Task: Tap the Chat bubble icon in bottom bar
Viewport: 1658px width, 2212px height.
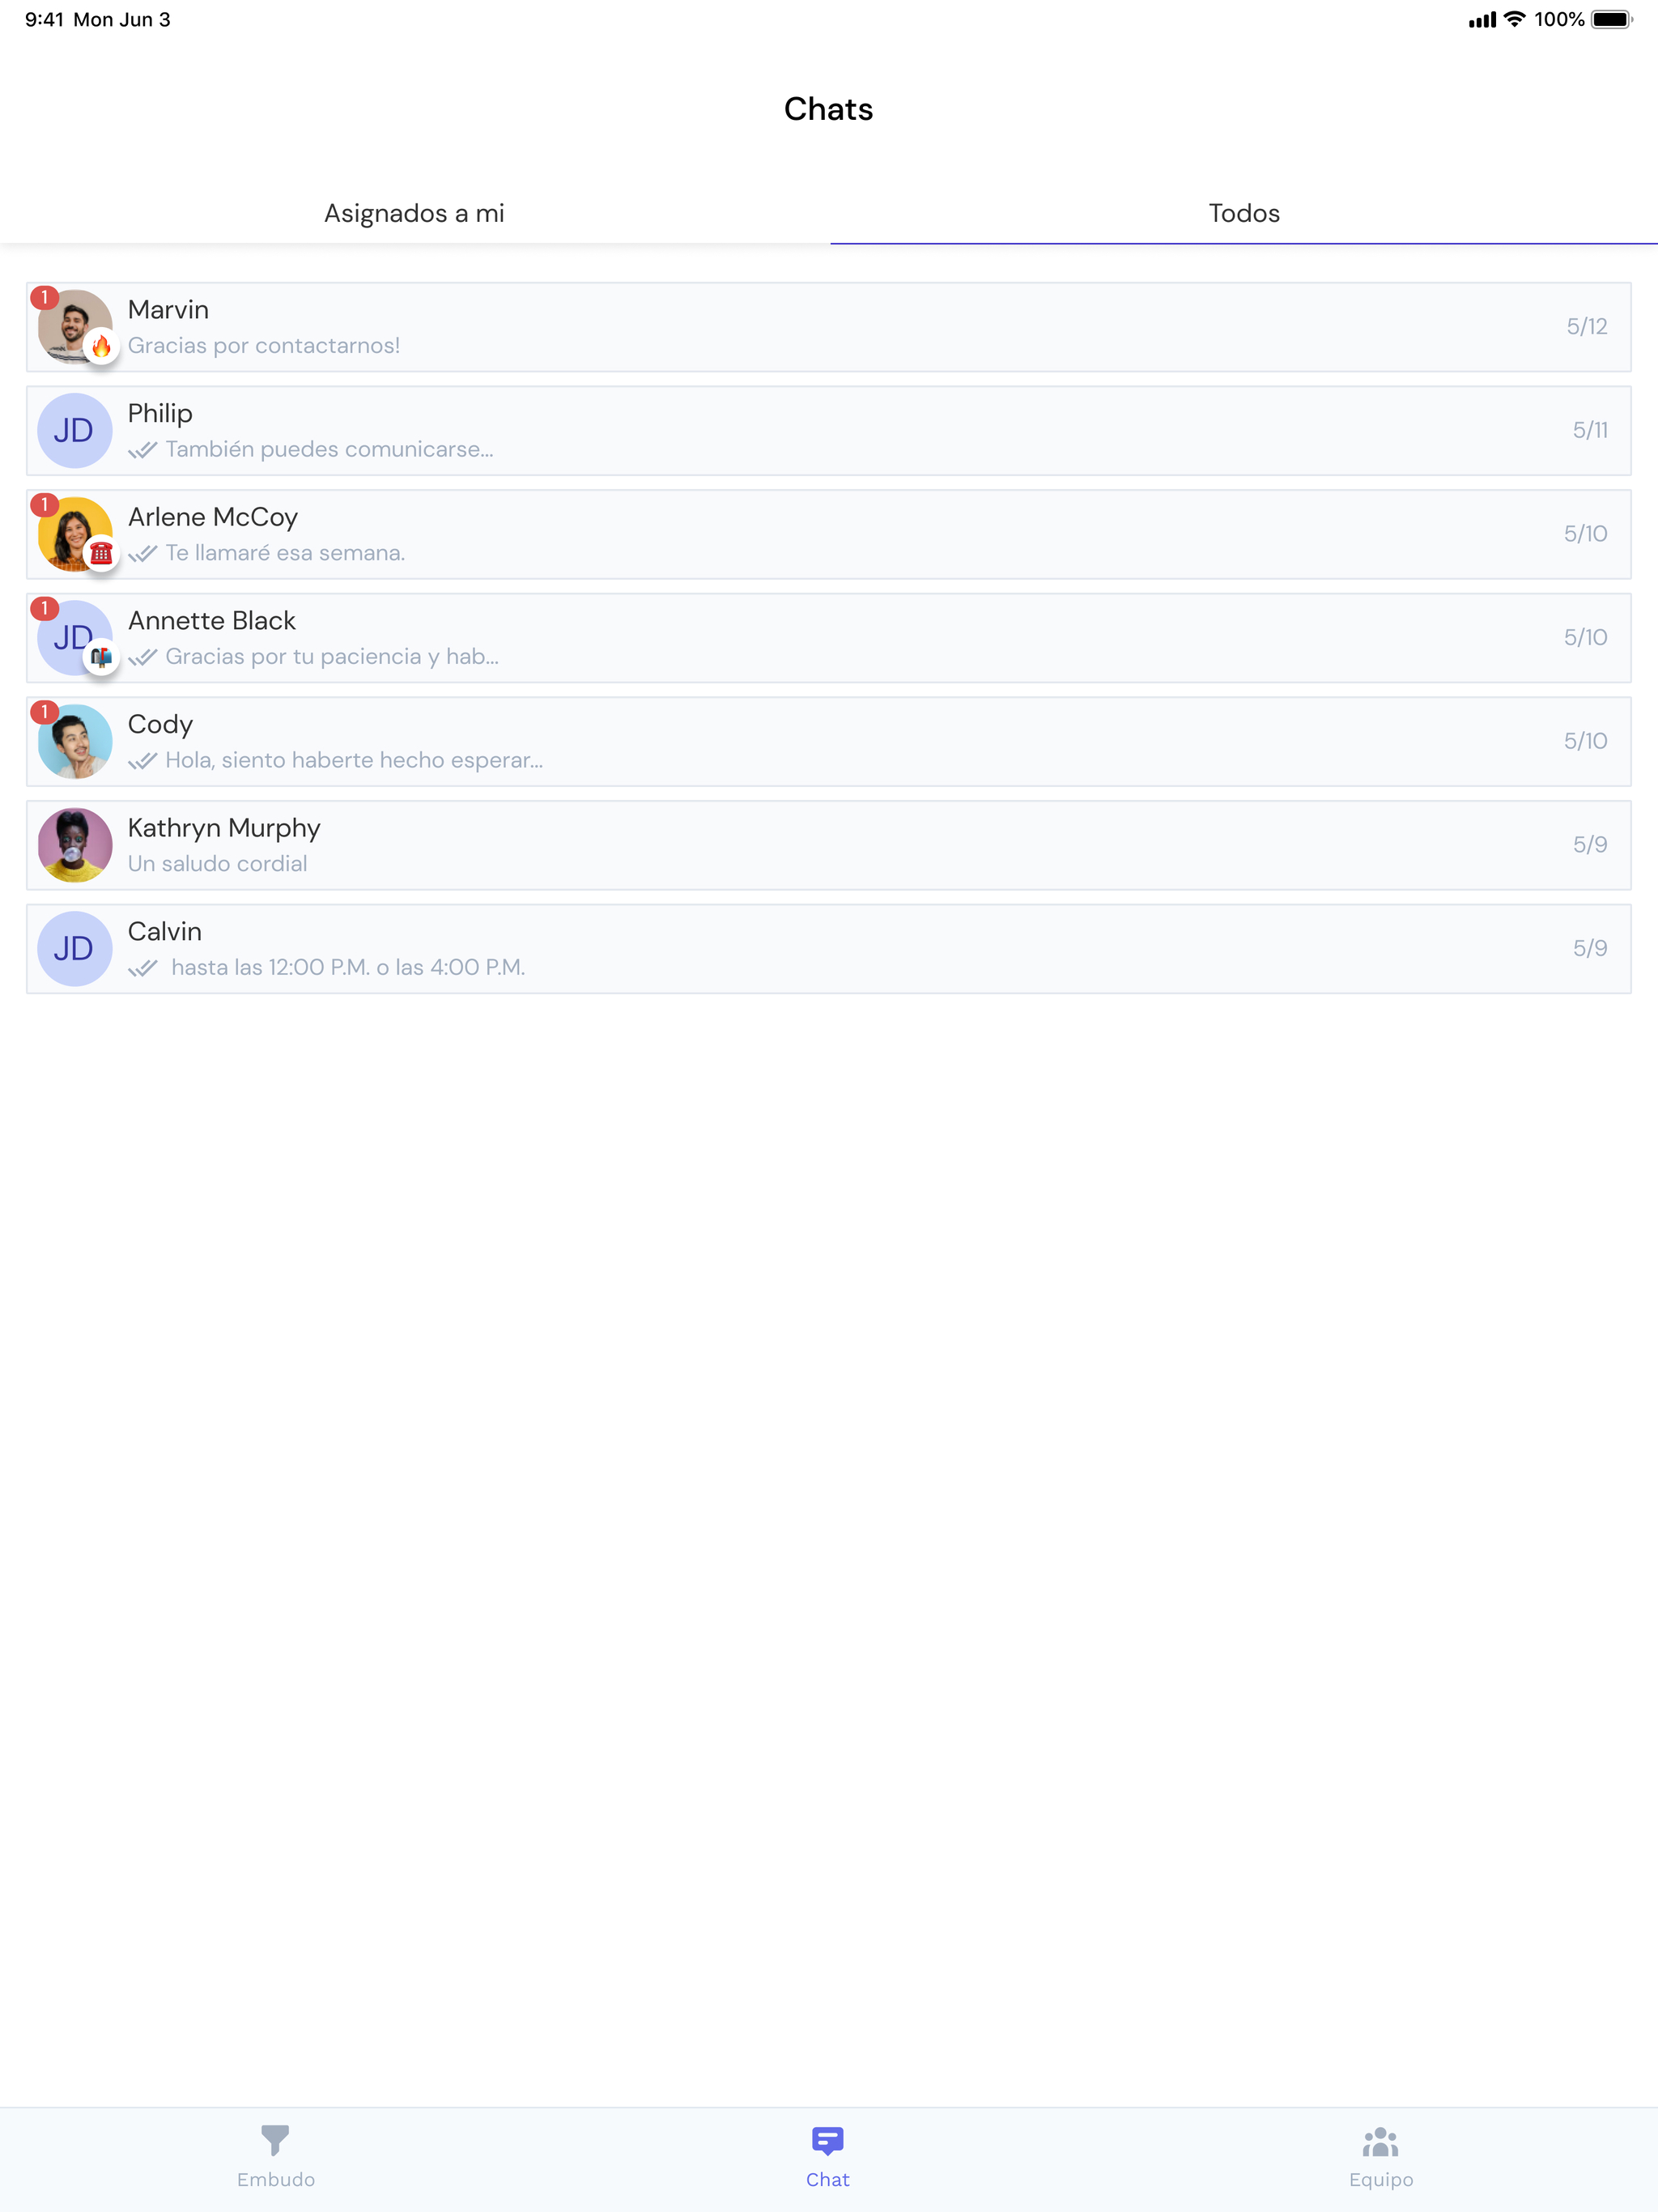Action: point(828,2141)
